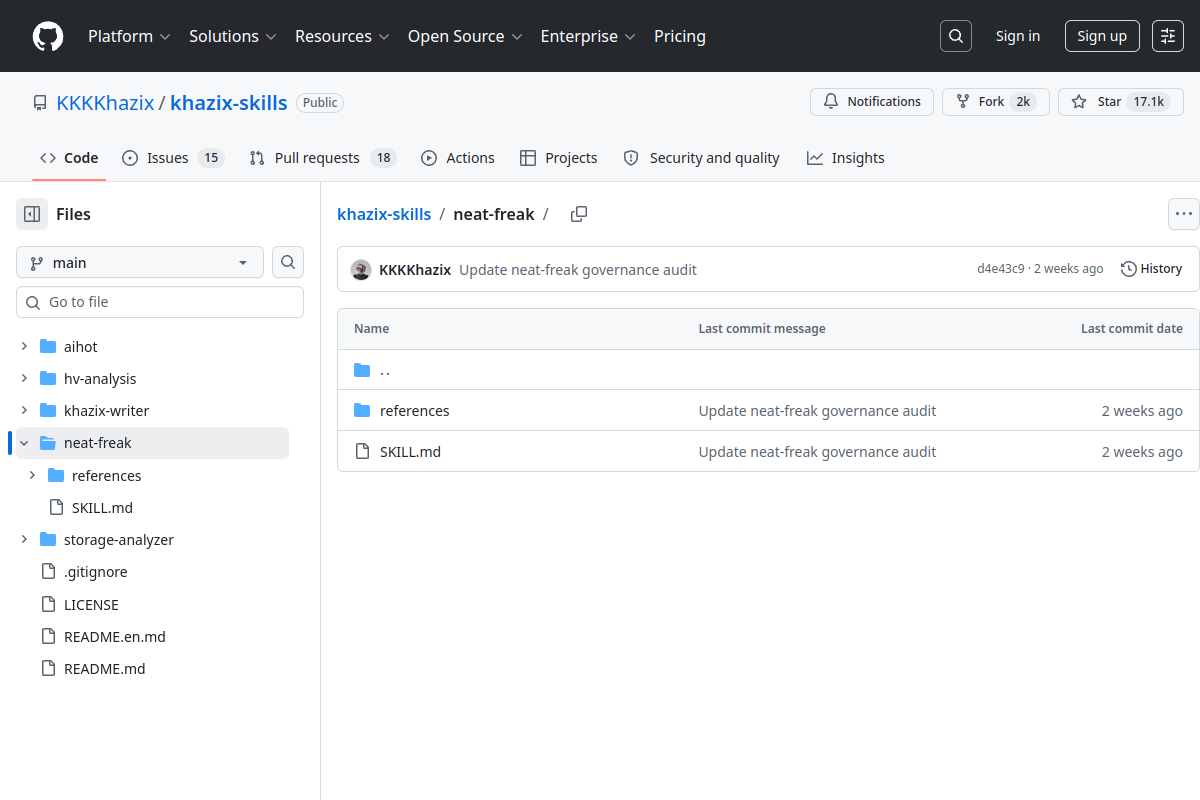Screen dimensions: 1200x800
Task: Click the Sign in link
Action: [x=1018, y=36]
